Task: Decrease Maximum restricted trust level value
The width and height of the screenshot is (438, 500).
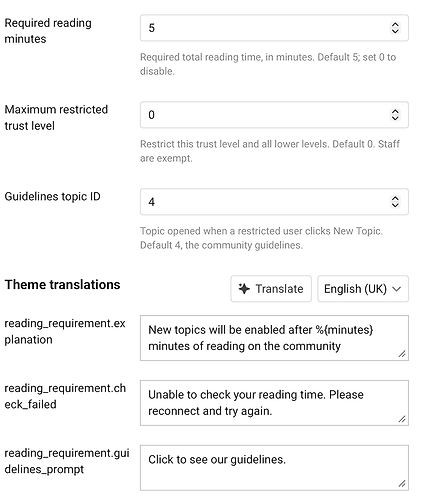Action: (395, 118)
